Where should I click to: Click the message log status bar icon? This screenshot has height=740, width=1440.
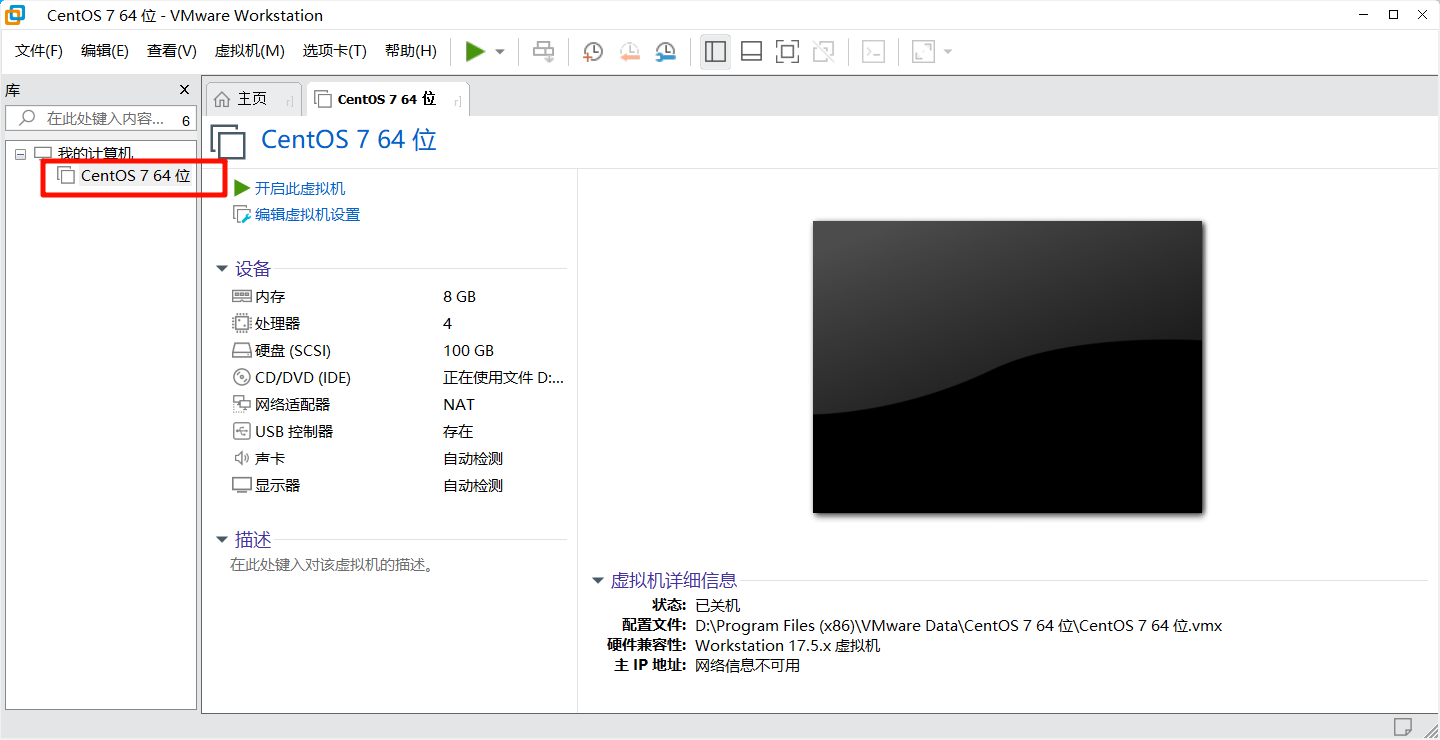point(1403,726)
